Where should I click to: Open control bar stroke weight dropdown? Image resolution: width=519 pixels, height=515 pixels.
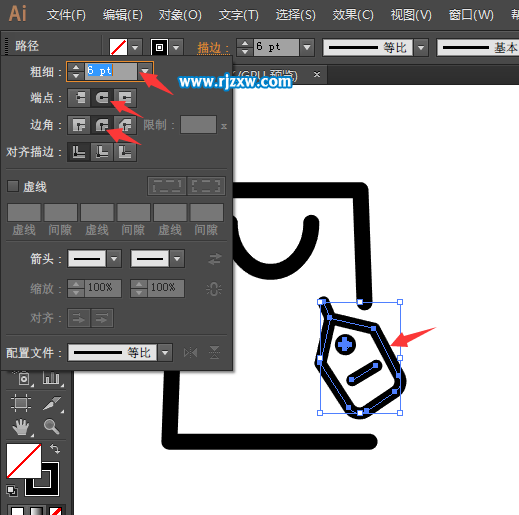pos(307,47)
